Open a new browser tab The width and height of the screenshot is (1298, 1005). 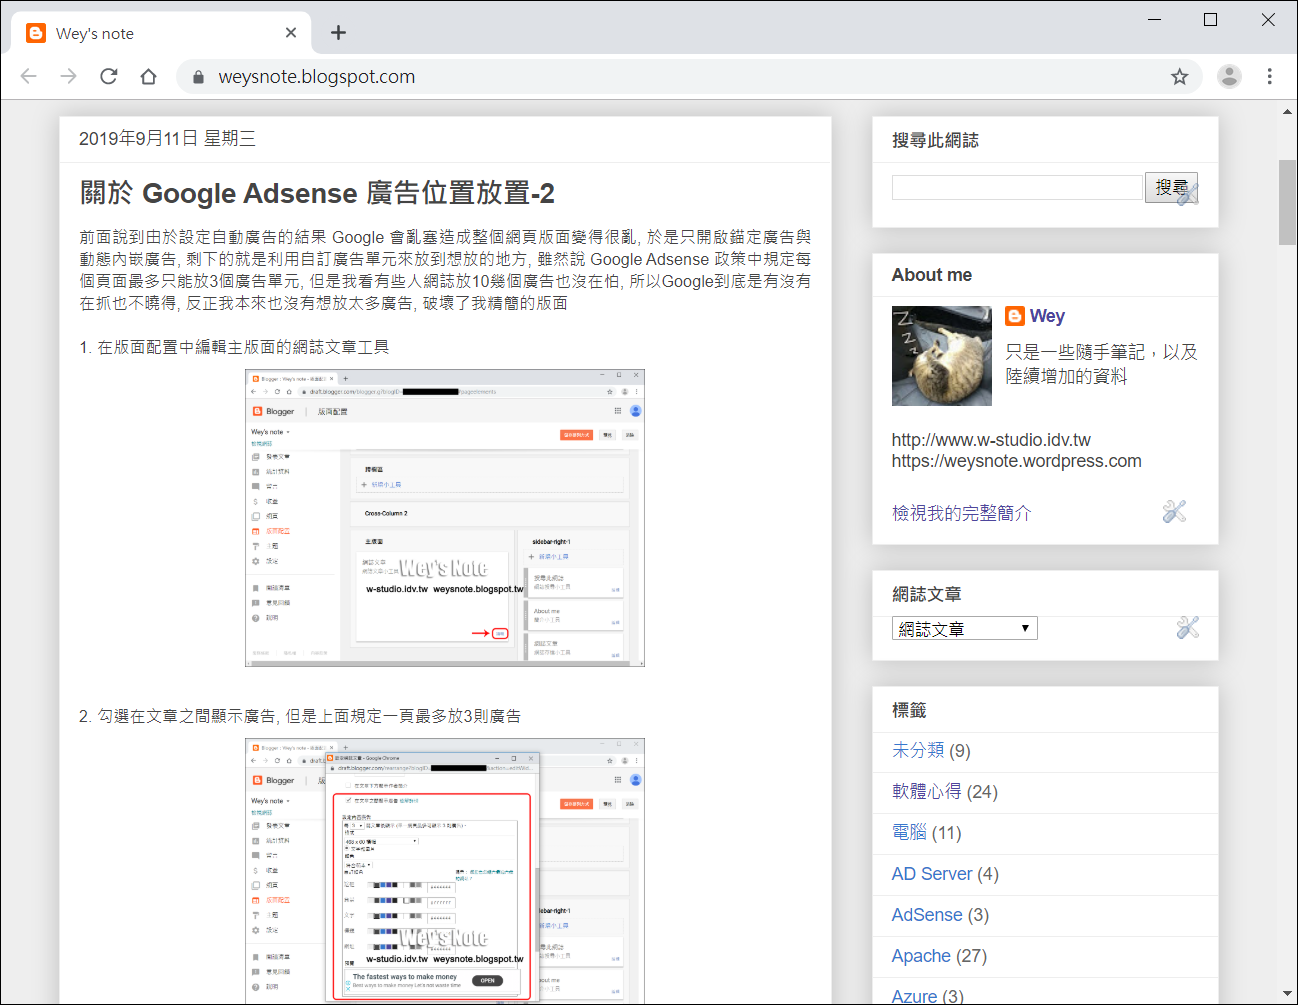point(338,33)
